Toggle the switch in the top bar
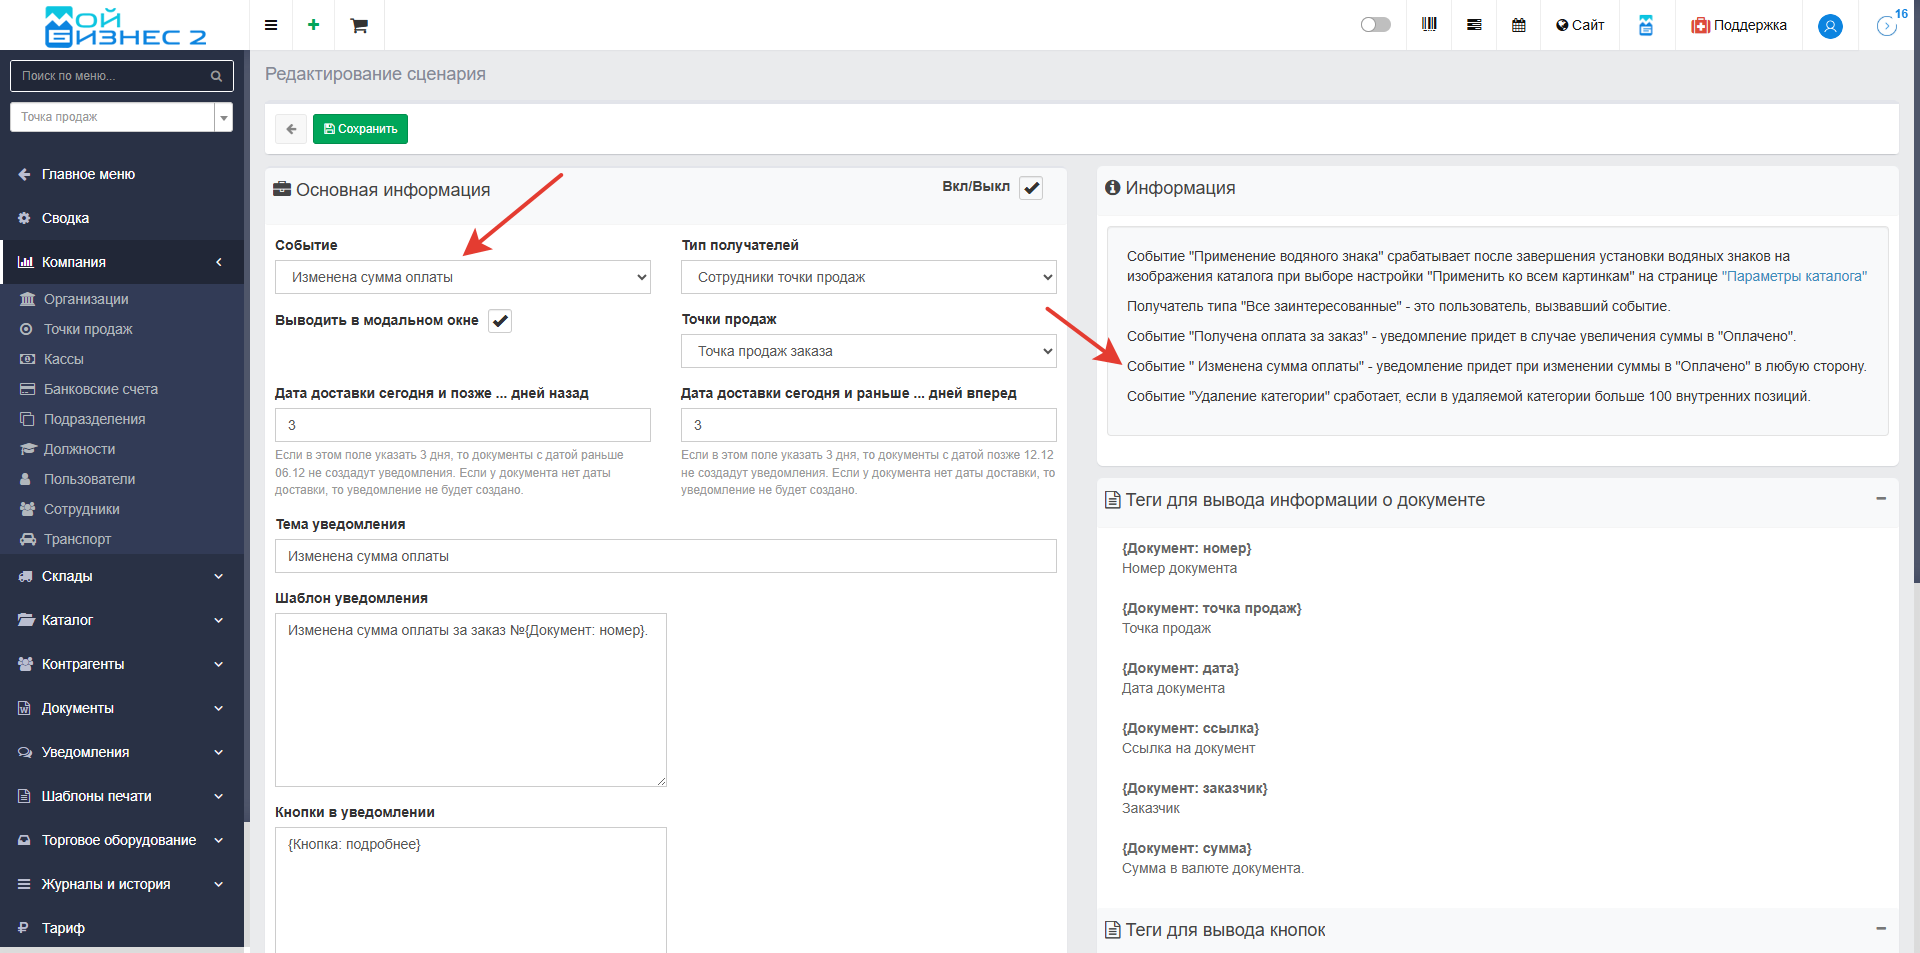Image resolution: width=1920 pixels, height=953 pixels. (x=1375, y=25)
